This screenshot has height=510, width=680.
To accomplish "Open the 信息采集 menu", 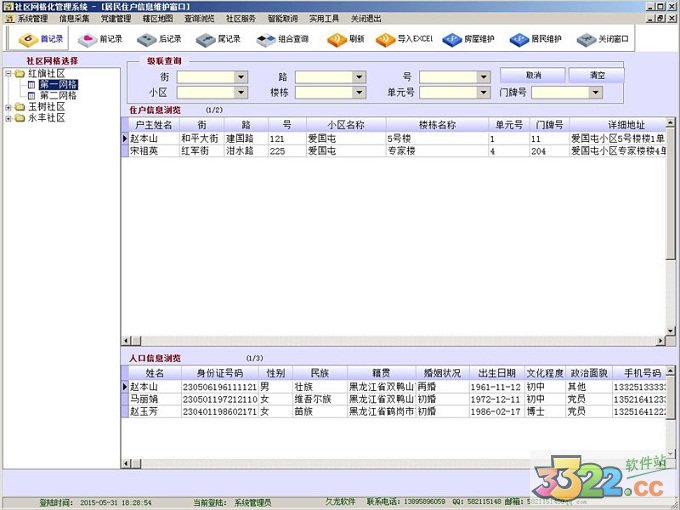I will (74, 18).
